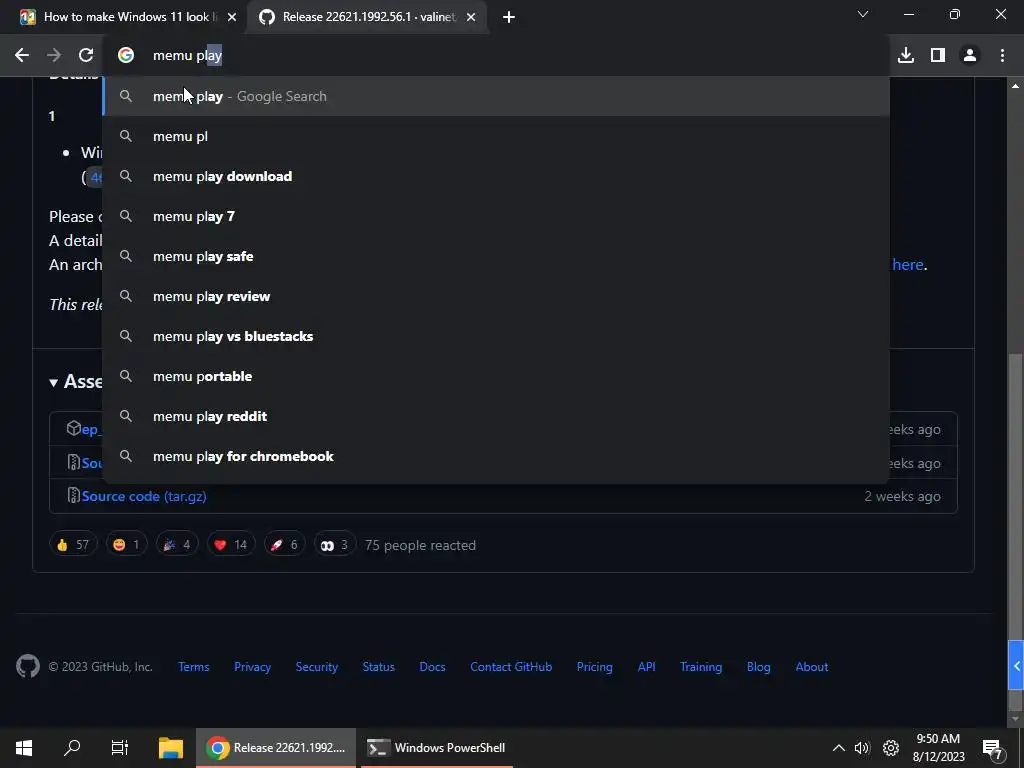
Task: Open the Terms footer link
Action: (194, 667)
